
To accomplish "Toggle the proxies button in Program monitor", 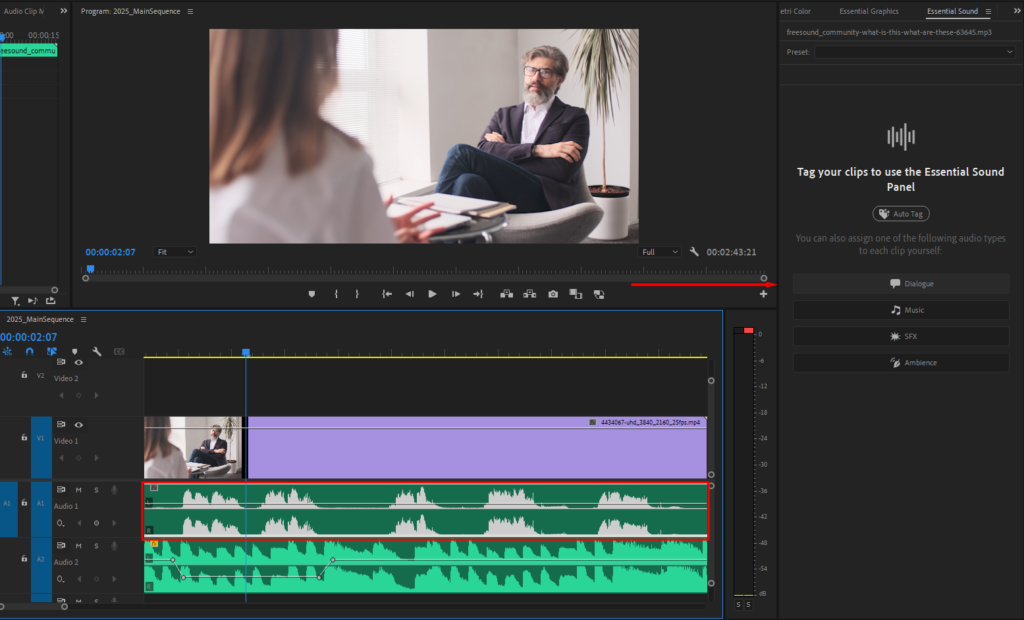I will (599, 294).
